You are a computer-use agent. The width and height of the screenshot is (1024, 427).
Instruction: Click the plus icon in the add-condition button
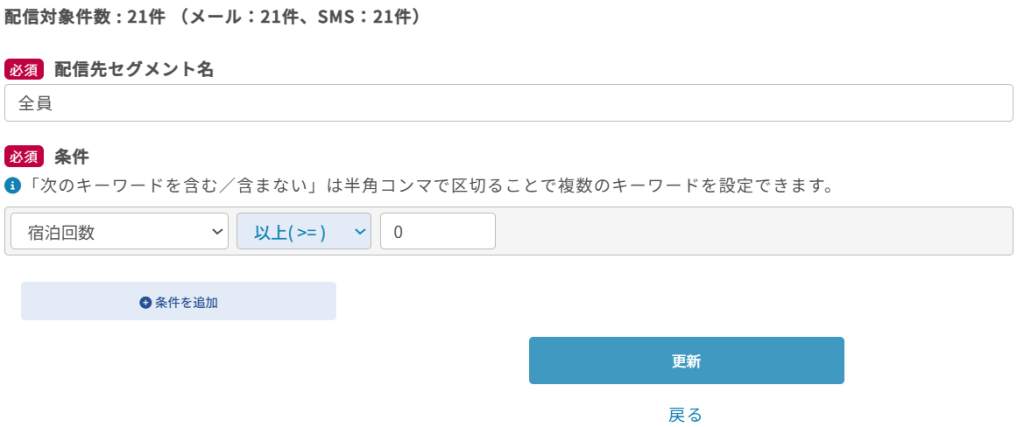pos(145,301)
